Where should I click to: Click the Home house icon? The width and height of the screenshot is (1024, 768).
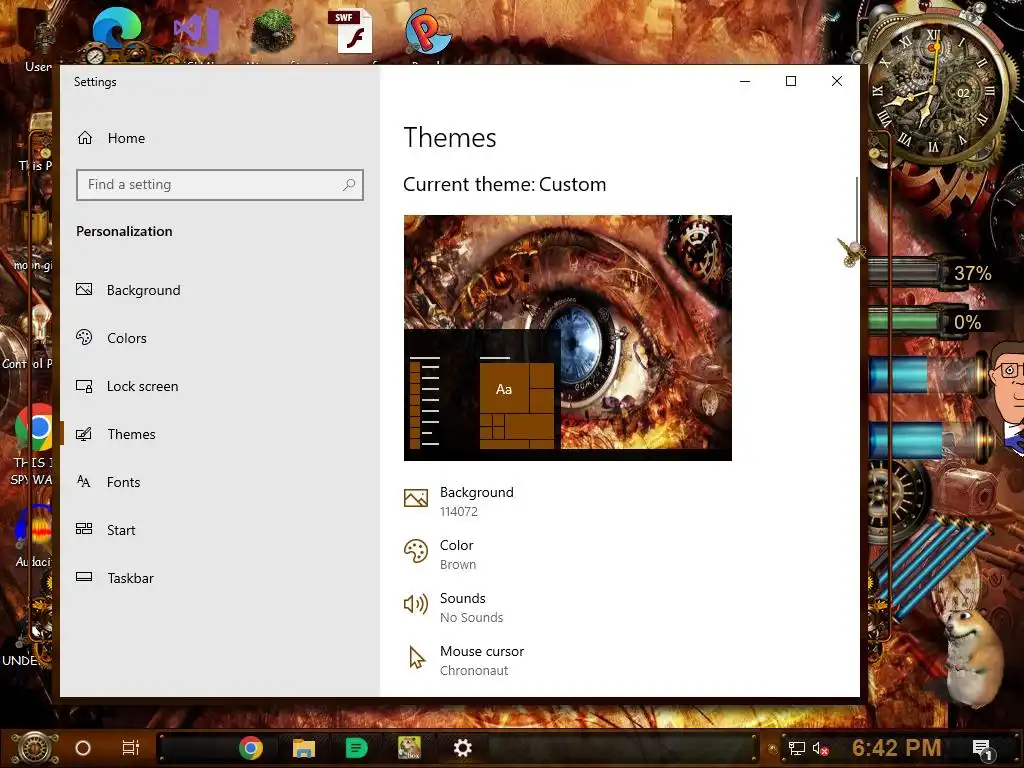coord(85,138)
